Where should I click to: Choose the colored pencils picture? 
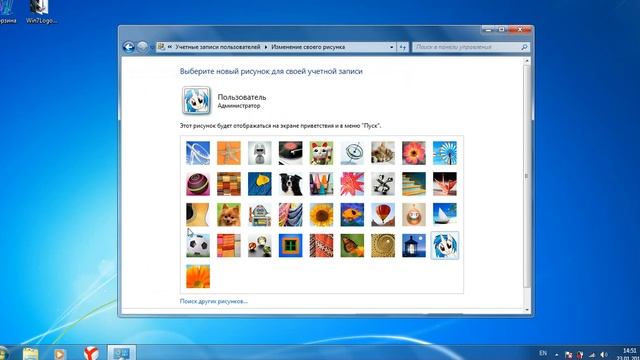click(x=321, y=184)
